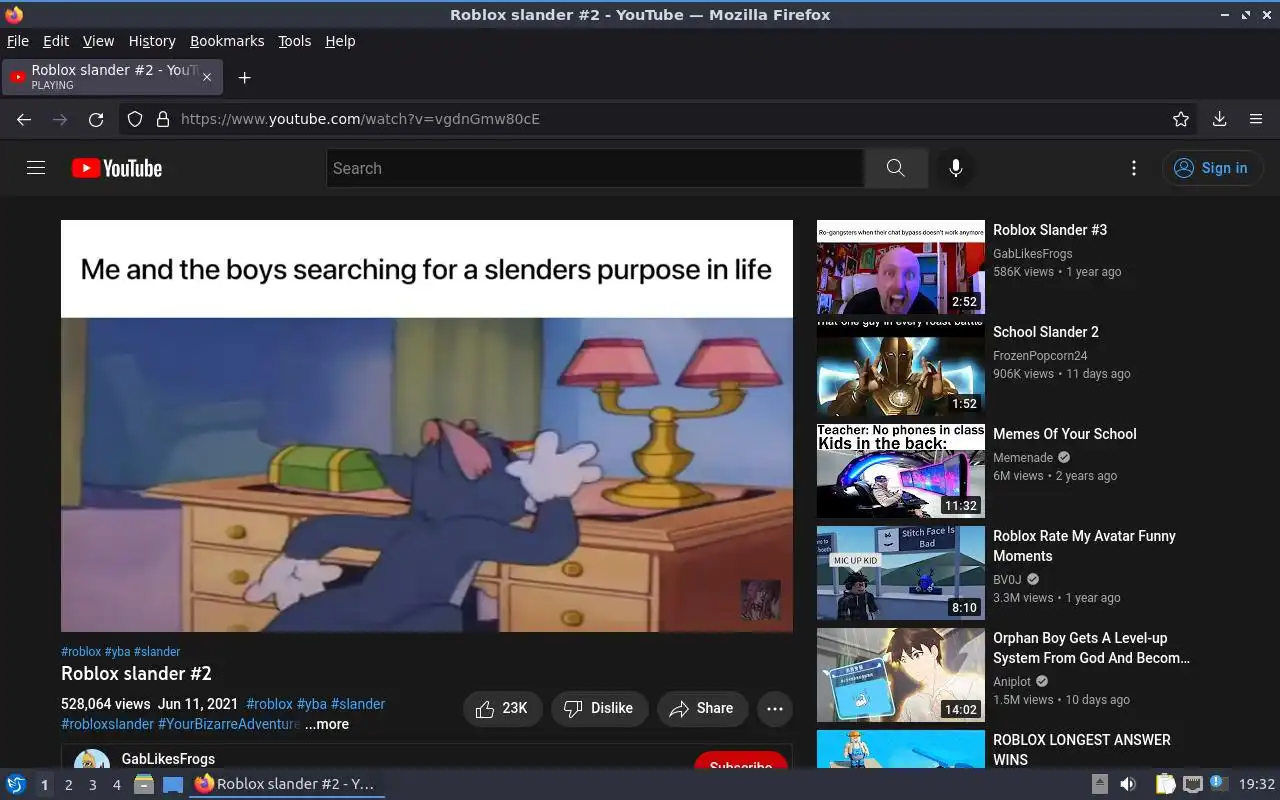Switch to workspace 3 on taskbar
This screenshot has height=800, width=1280.
92,785
